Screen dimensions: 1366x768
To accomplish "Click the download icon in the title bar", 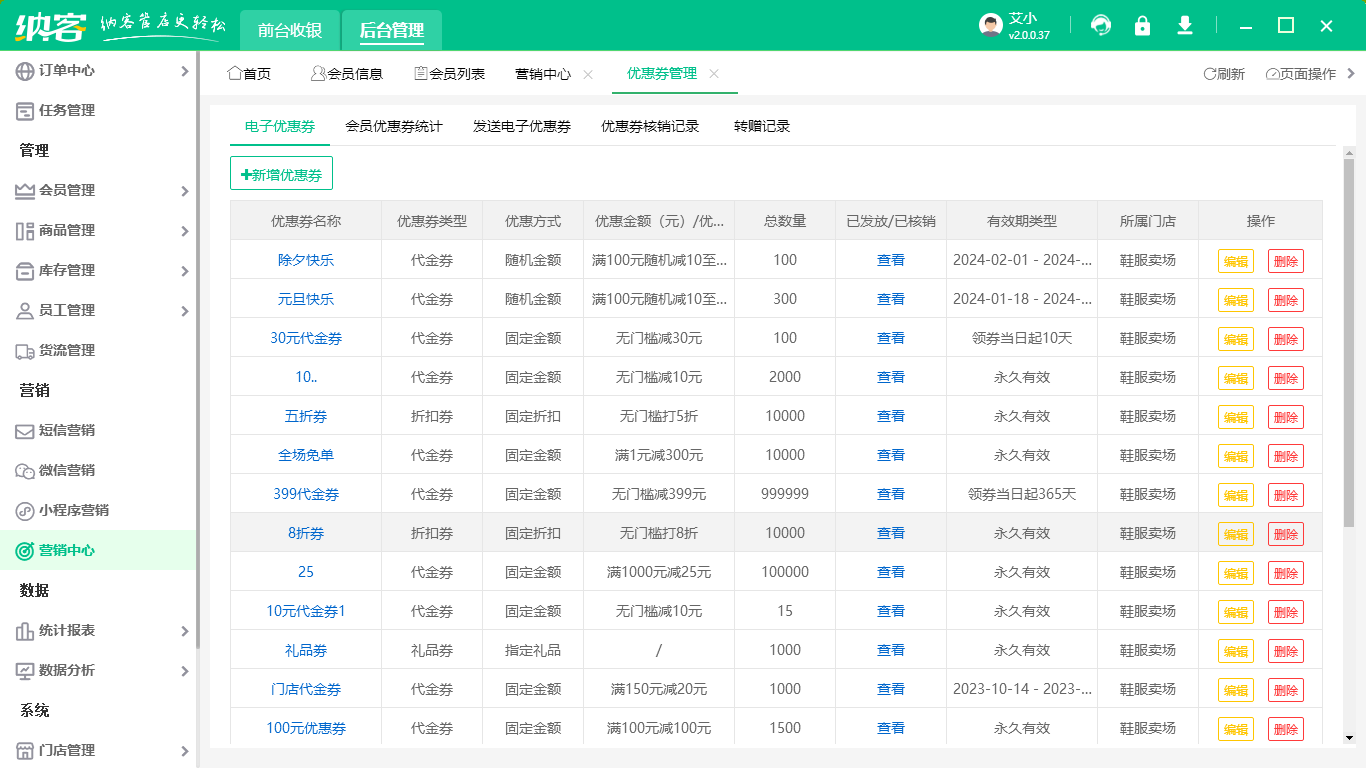I will [1184, 25].
